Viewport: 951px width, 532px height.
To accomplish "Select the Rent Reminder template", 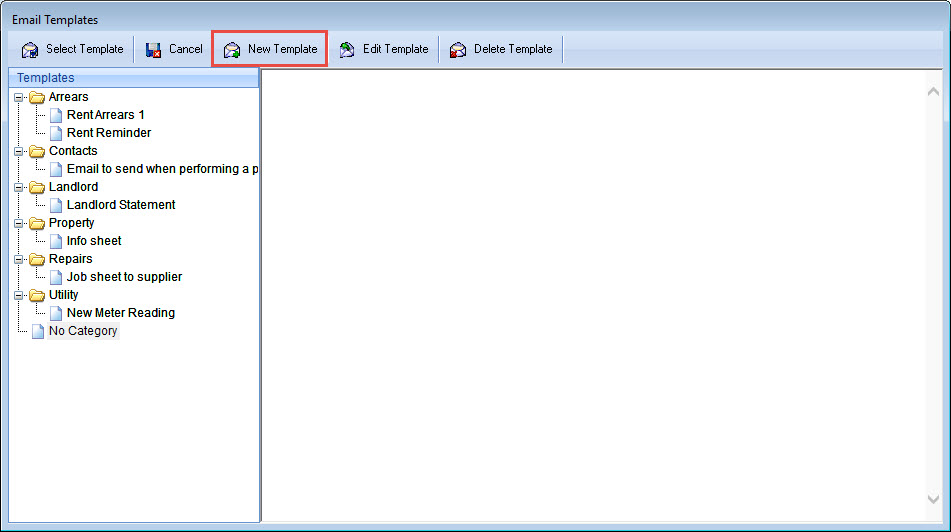I will [x=109, y=133].
